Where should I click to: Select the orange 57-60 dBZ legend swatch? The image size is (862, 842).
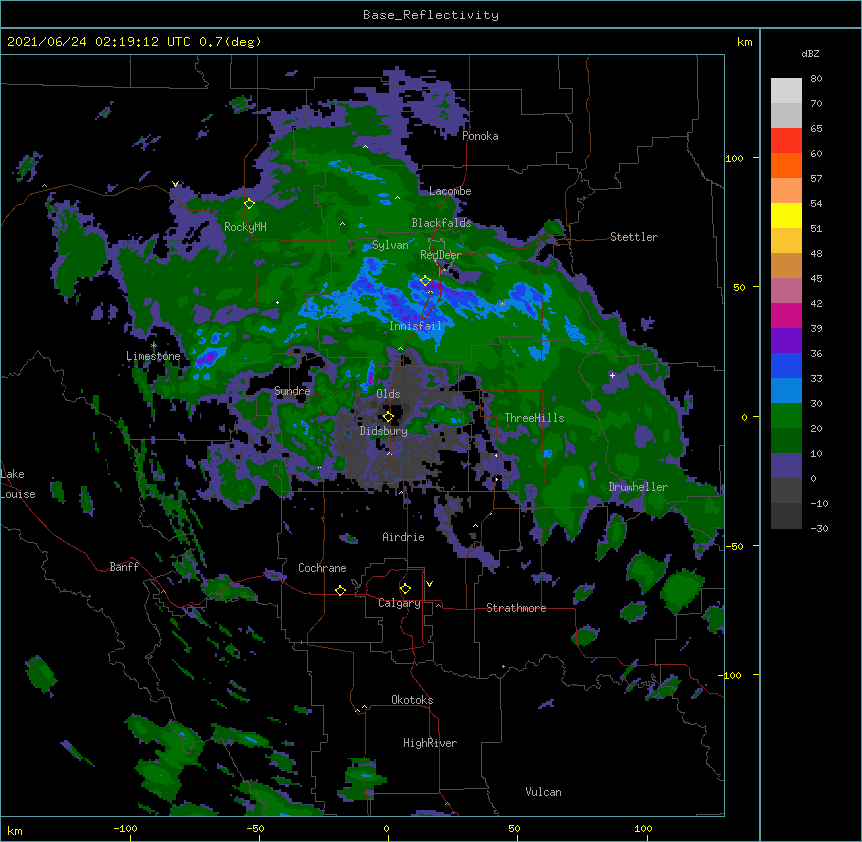coord(786,165)
